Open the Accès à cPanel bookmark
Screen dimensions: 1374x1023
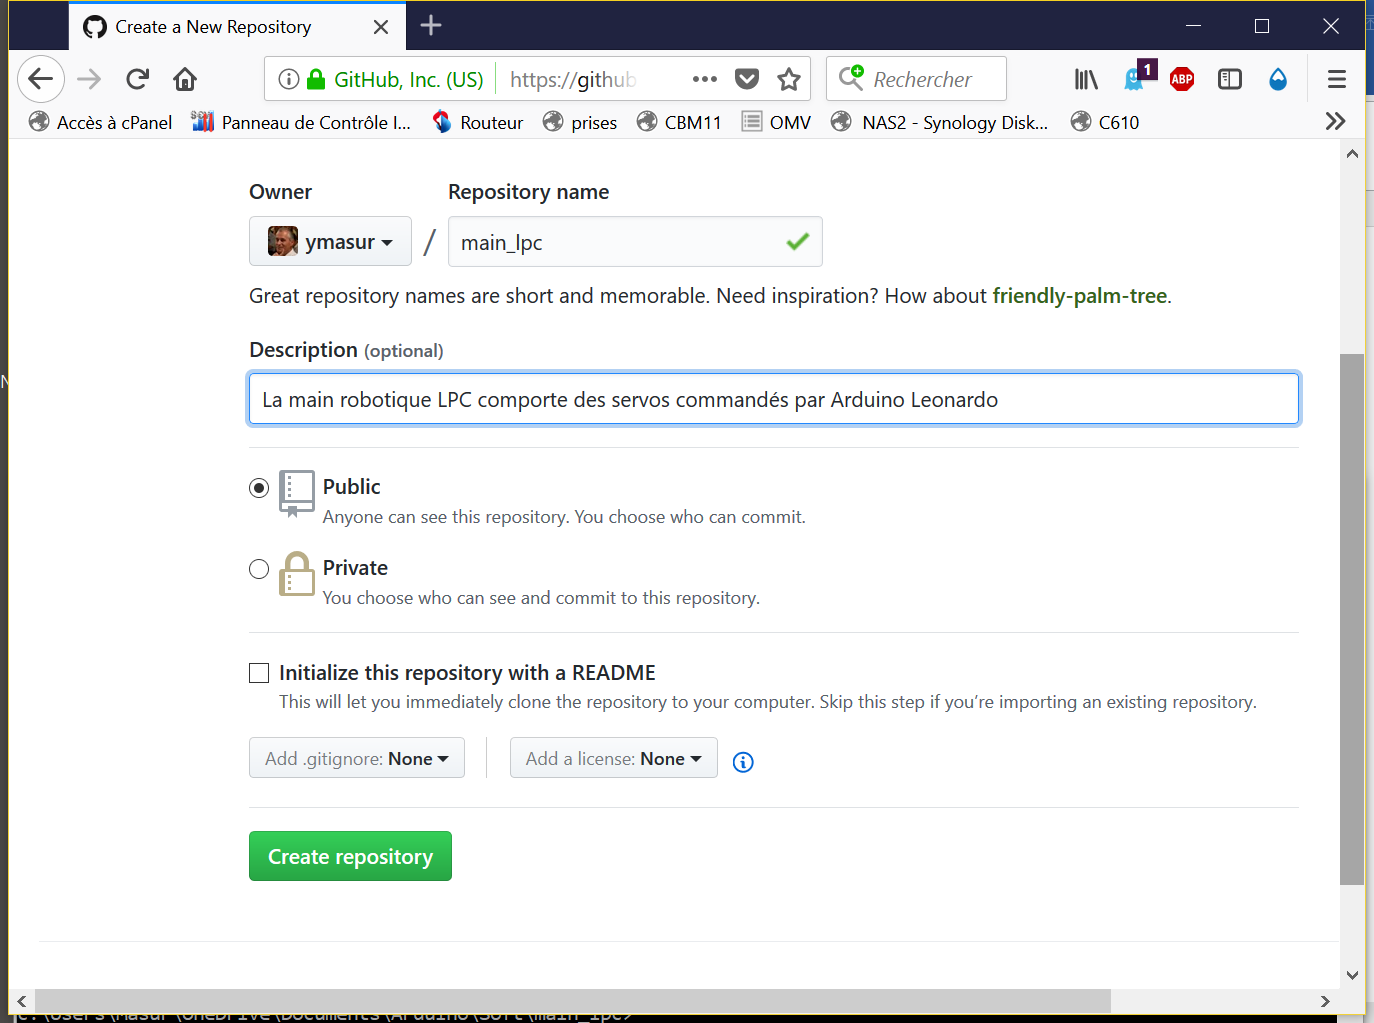(101, 122)
